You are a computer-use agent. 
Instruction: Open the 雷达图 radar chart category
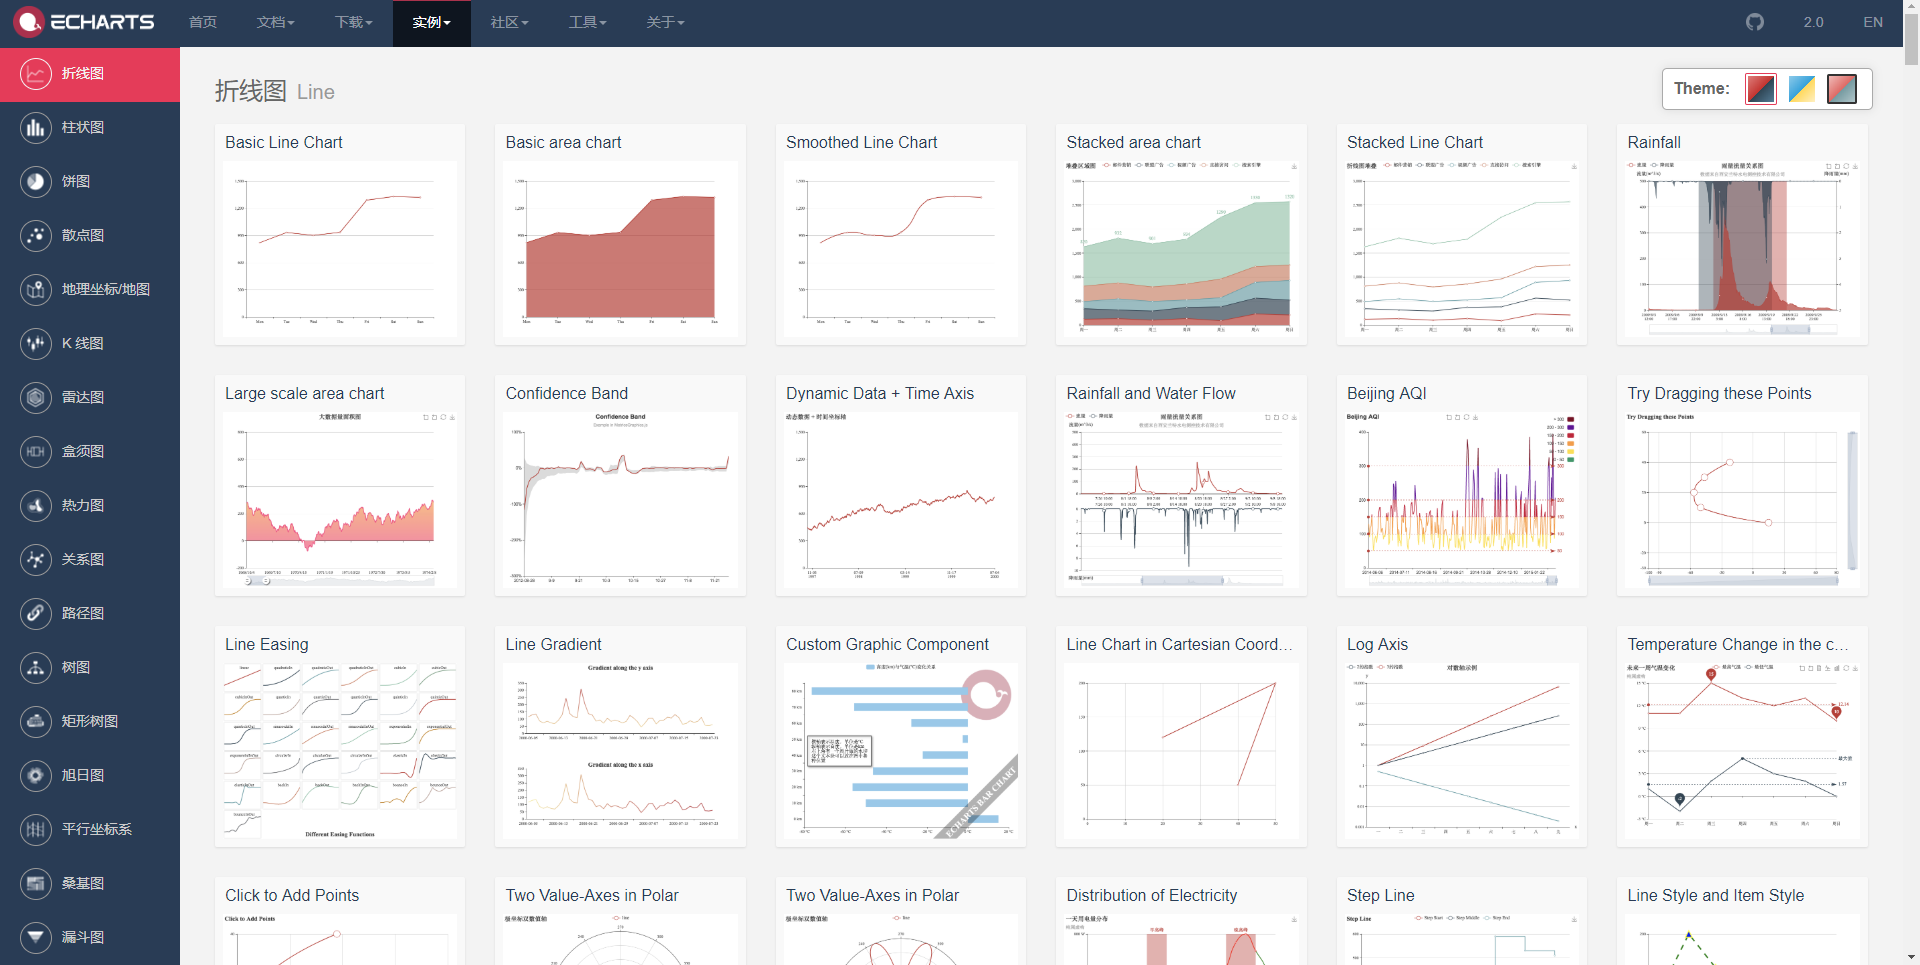point(90,398)
